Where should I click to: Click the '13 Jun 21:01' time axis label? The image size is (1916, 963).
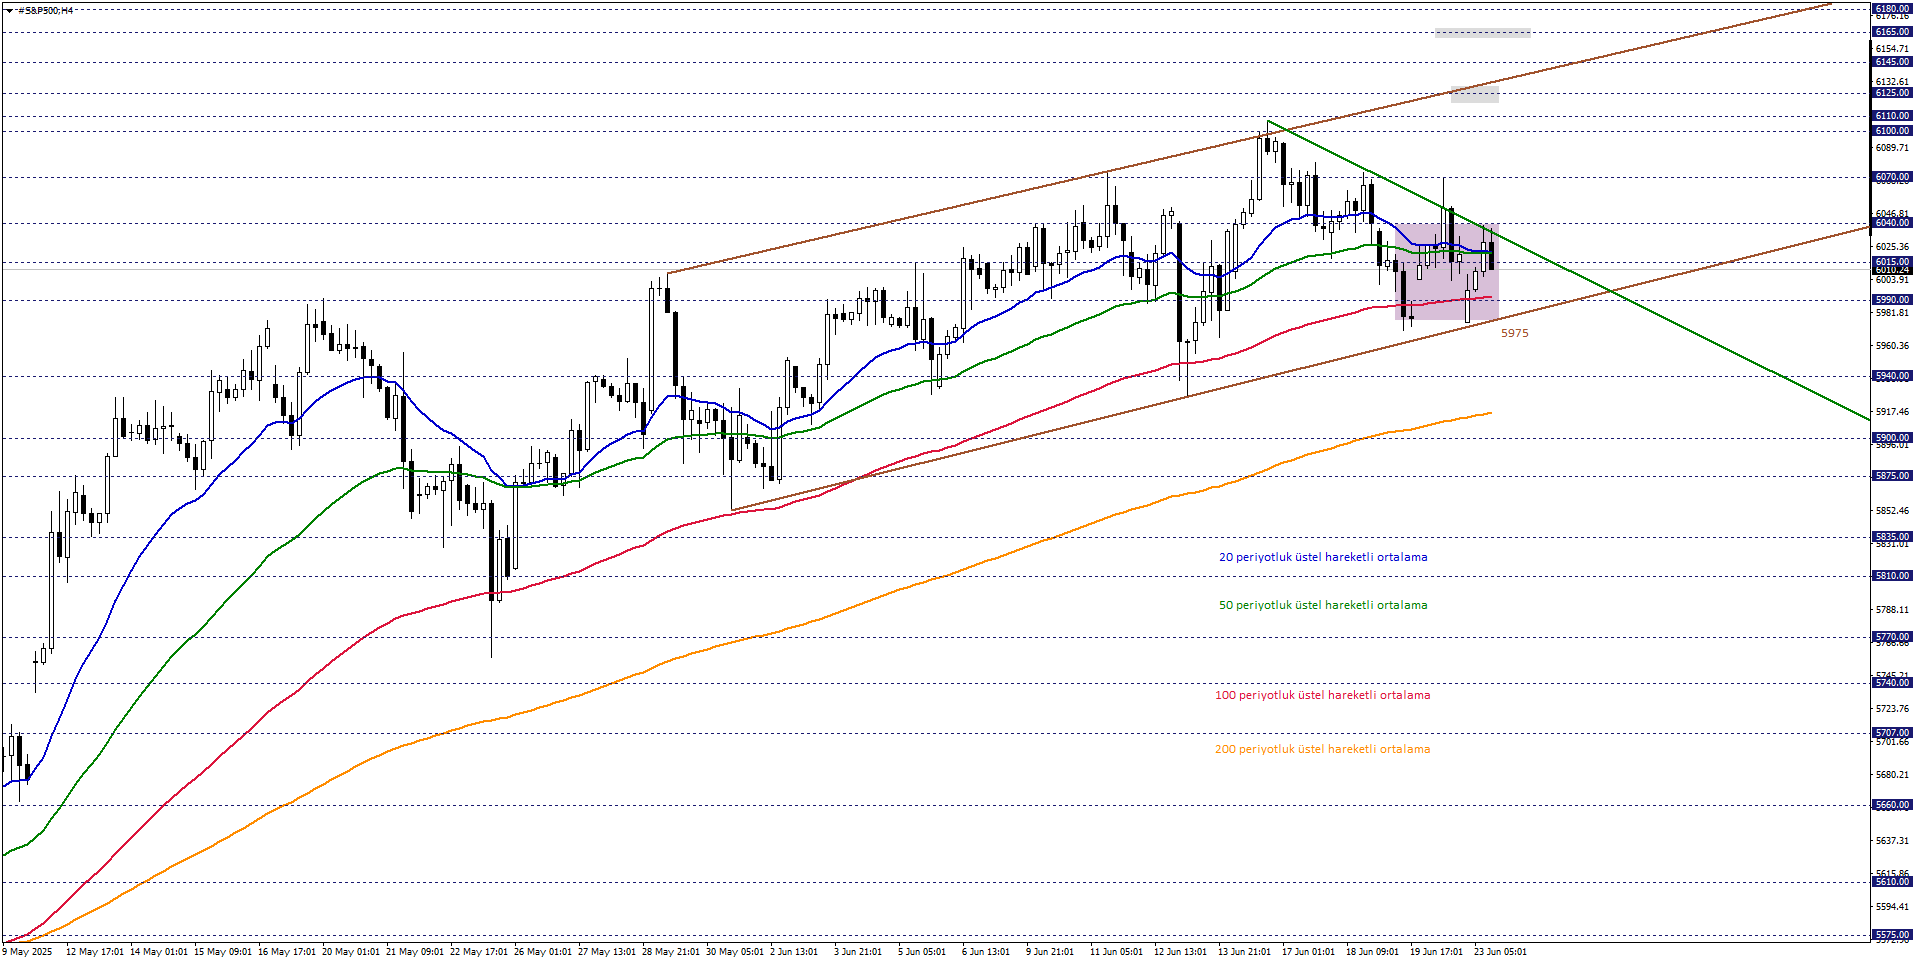pyautogui.click(x=1244, y=952)
